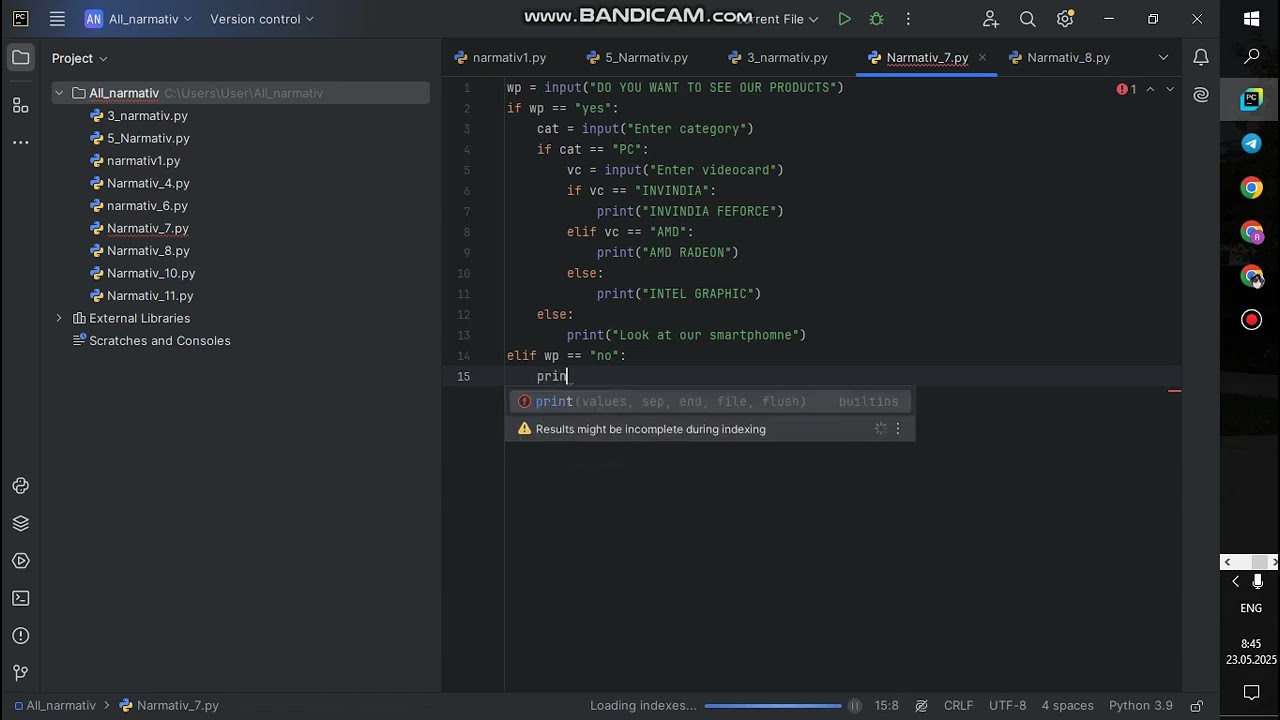Collapse the All_narmativ folder node
1280x720 pixels.
tap(59, 93)
